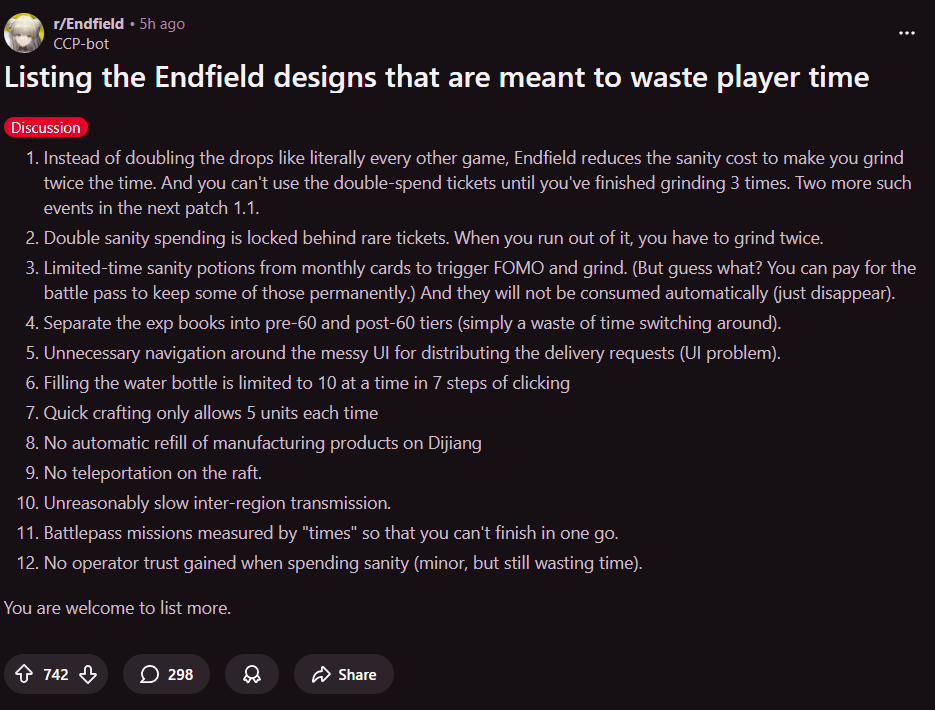This screenshot has width=935, height=710.
Task: Give an award to this post
Action: (252, 674)
